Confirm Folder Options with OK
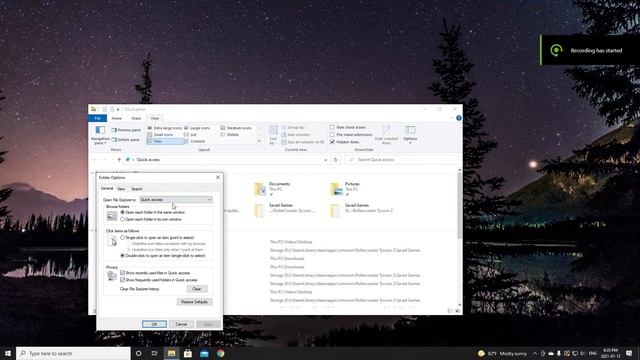Viewport: 640px width, 360px height. point(154,324)
